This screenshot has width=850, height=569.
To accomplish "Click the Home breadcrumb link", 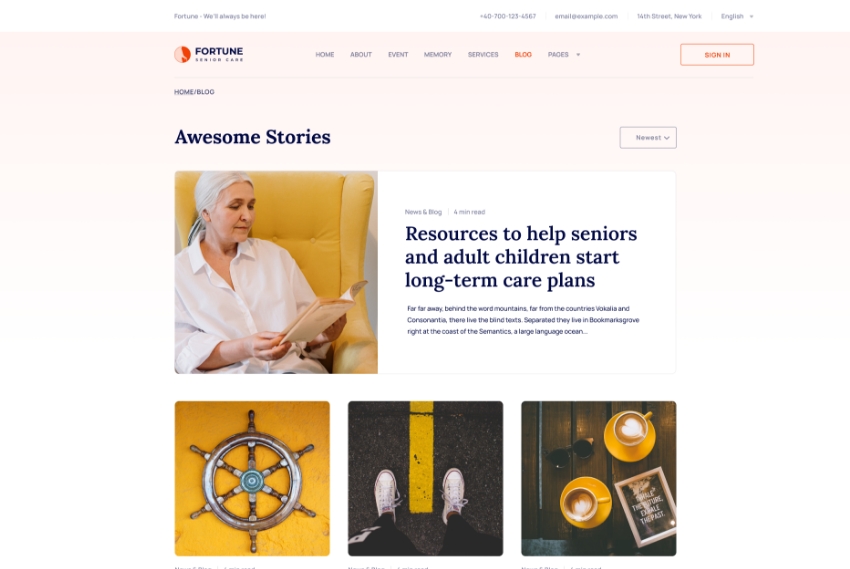I will (184, 92).
